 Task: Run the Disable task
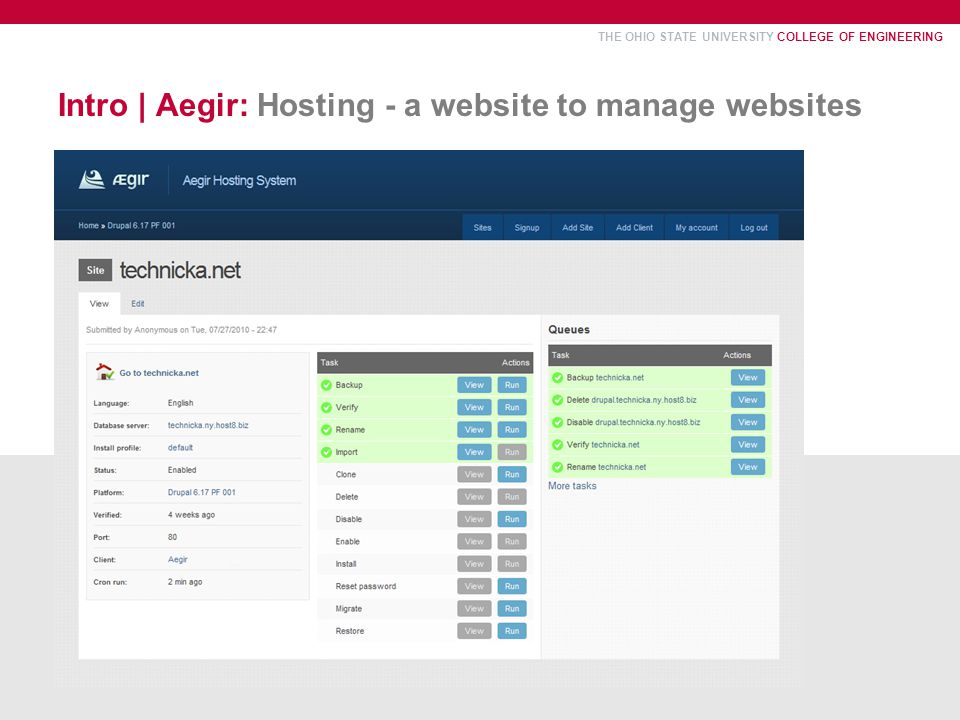(512, 519)
